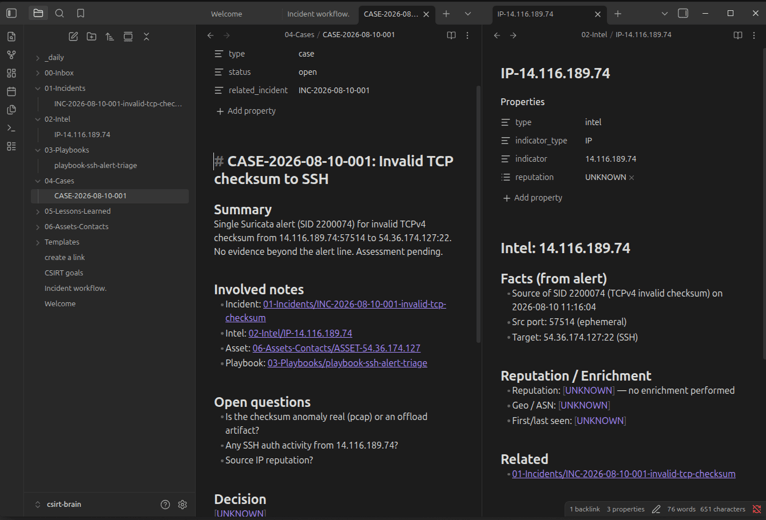
Task: Click the status property value open
Action: pos(308,72)
